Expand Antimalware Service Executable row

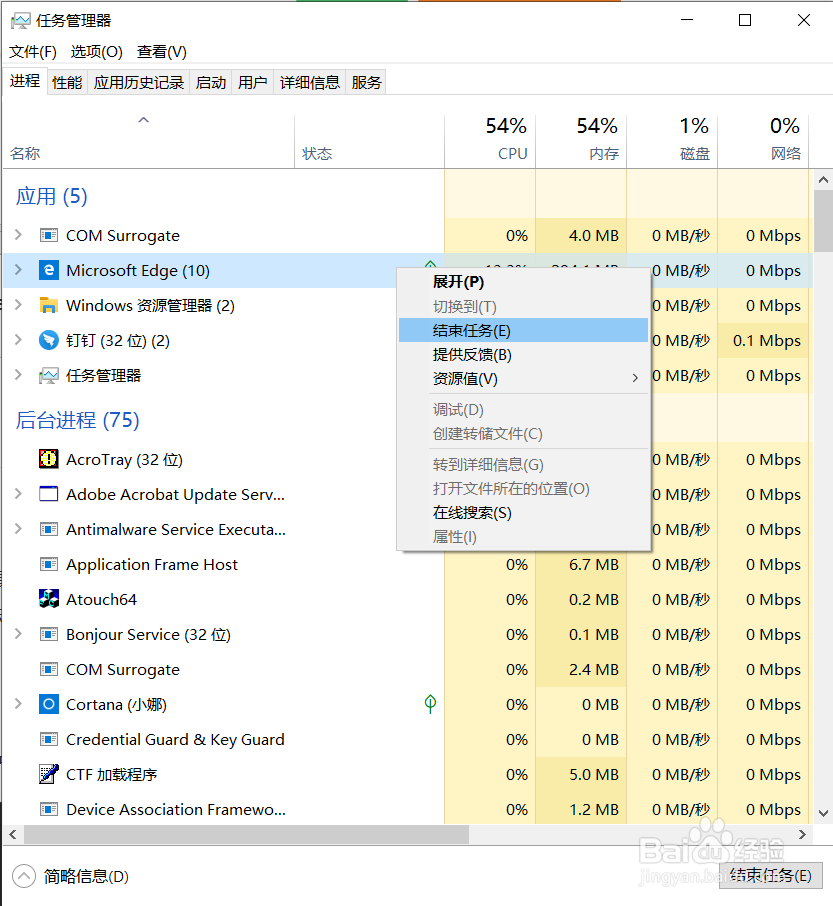pos(18,529)
